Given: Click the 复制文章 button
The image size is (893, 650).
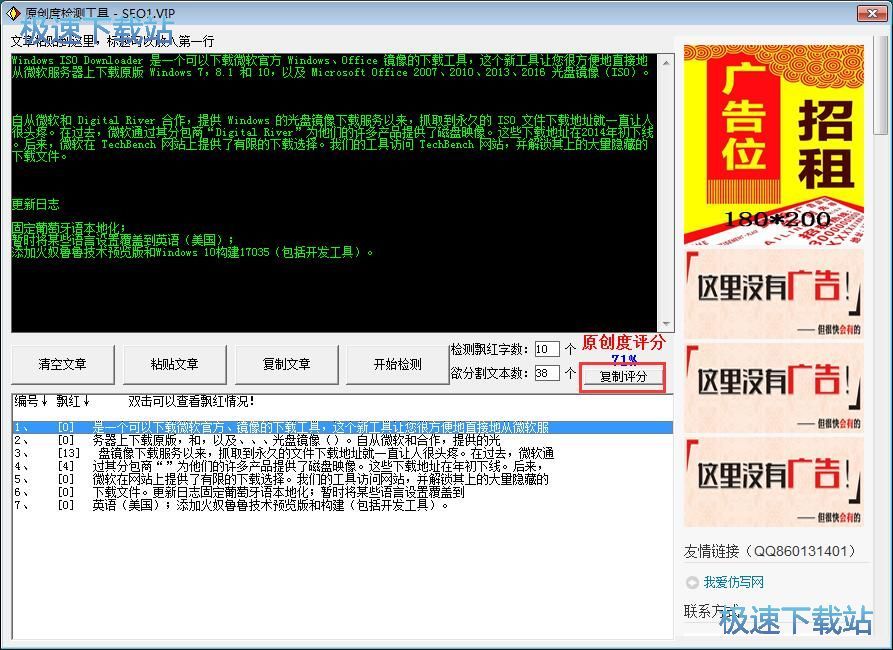Looking at the screenshot, I should click(x=286, y=365).
